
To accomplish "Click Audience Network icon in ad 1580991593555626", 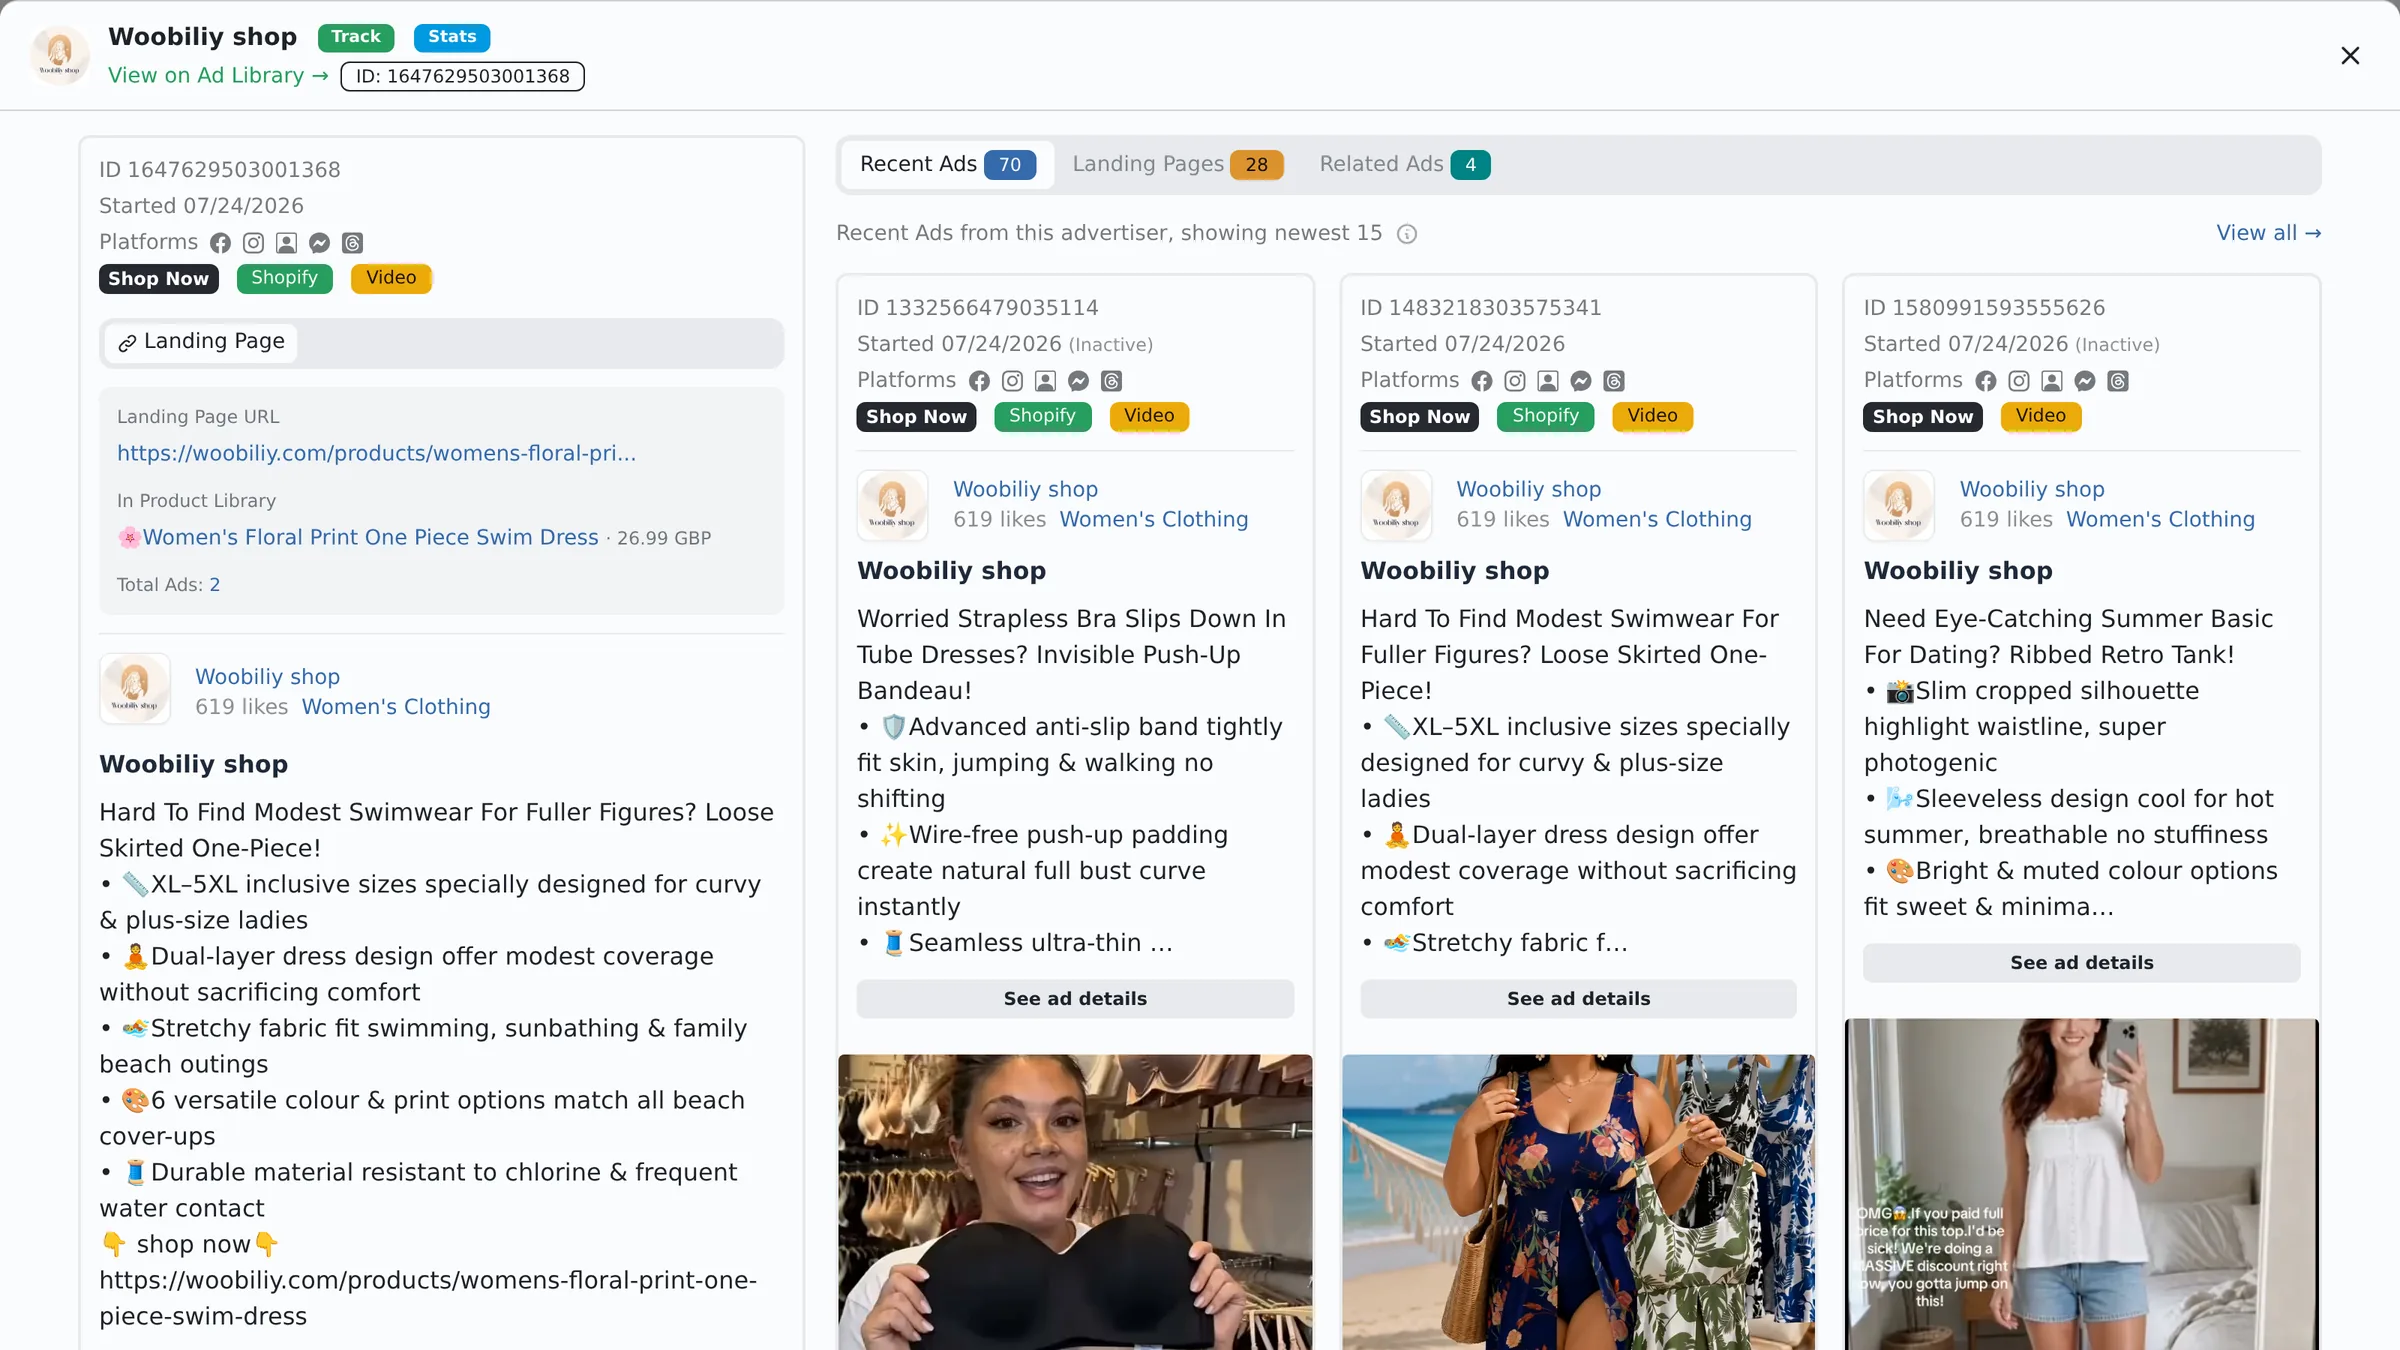I will [x=2052, y=381].
